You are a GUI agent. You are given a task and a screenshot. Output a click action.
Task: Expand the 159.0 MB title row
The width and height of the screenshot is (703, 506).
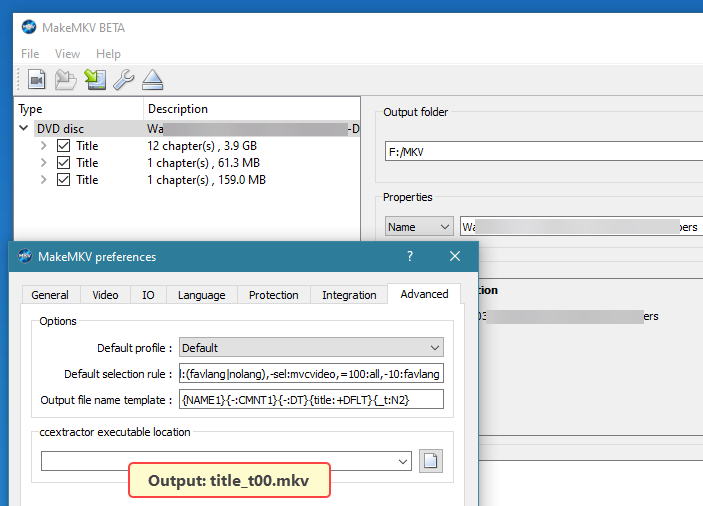click(x=43, y=180)
